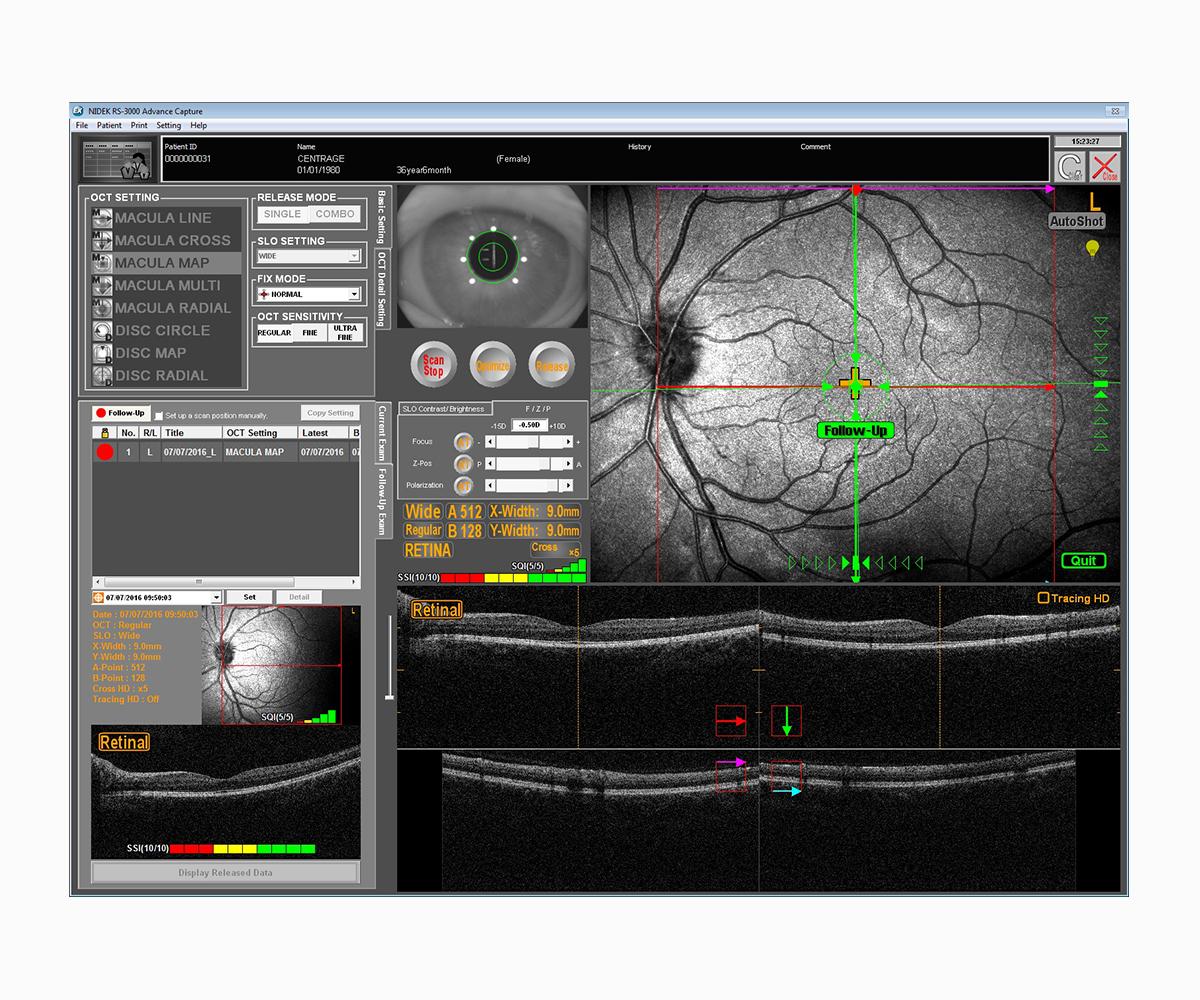1200x1000 pixels.
Task: Open the Patient menu
Action: (109, 126)
